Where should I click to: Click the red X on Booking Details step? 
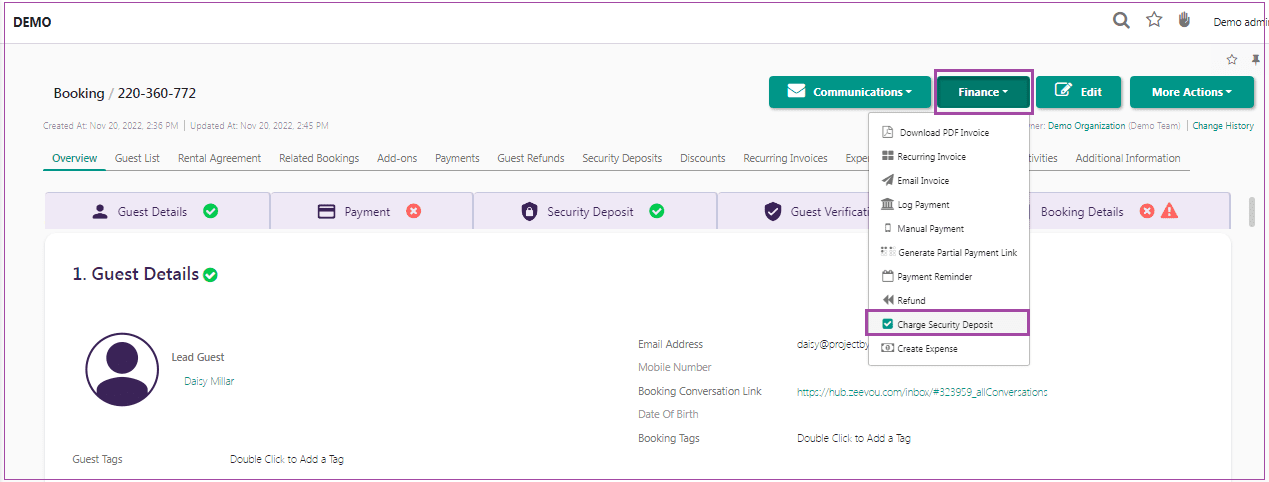coord(1147,211)
